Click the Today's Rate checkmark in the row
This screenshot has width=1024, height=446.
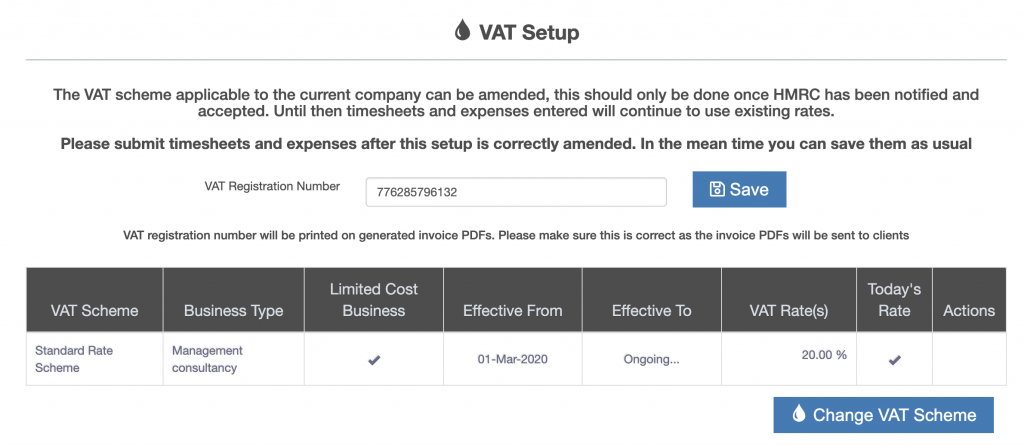tap(894, 360)
